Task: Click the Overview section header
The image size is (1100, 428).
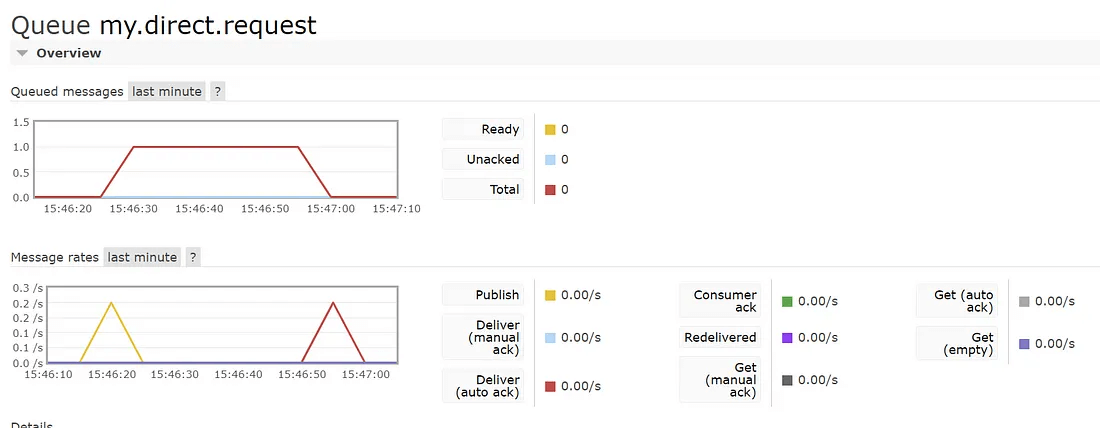Action: click(x=68, y=54)
